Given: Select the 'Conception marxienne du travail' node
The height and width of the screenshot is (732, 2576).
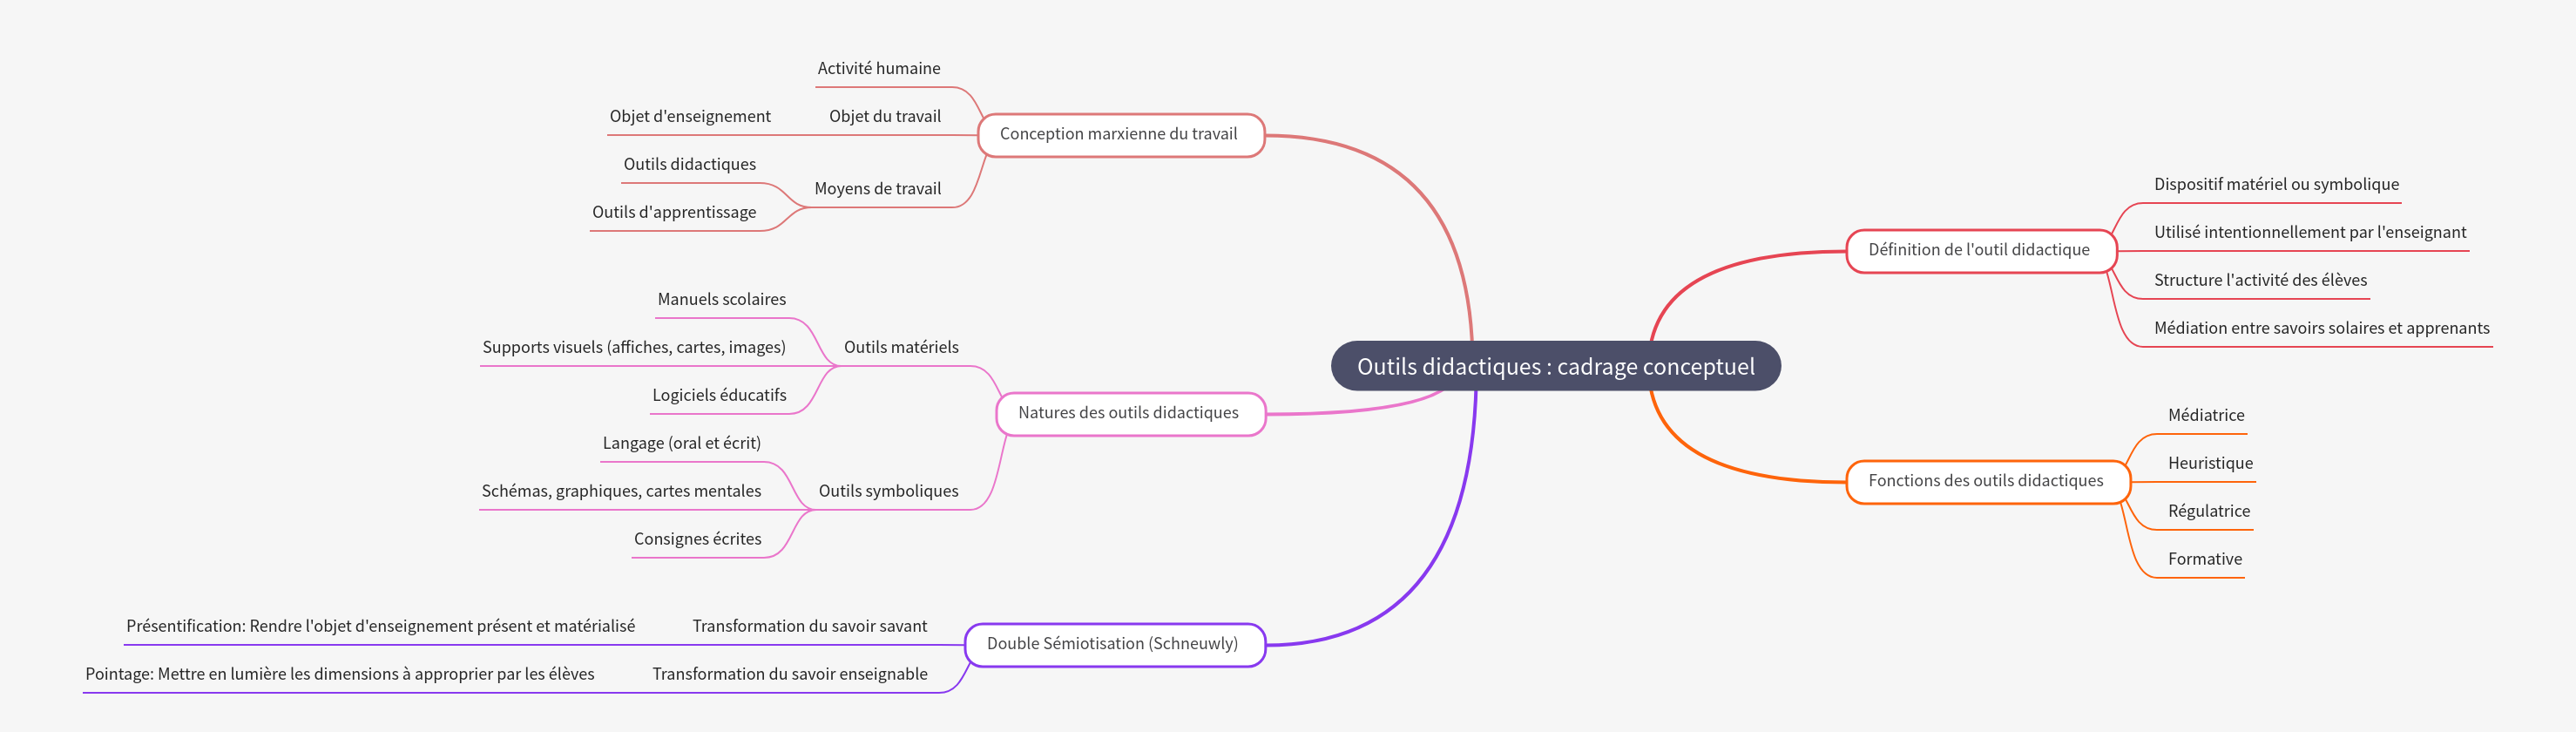Looking at the screenshot, I should pos(1120,134).
